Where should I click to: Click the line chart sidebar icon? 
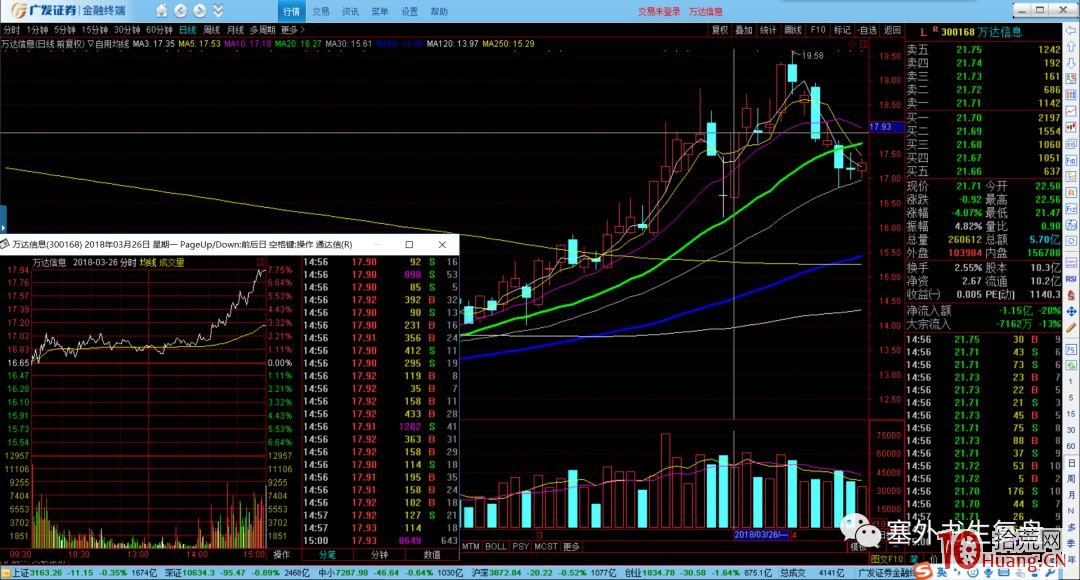[x=1072, y=111]
